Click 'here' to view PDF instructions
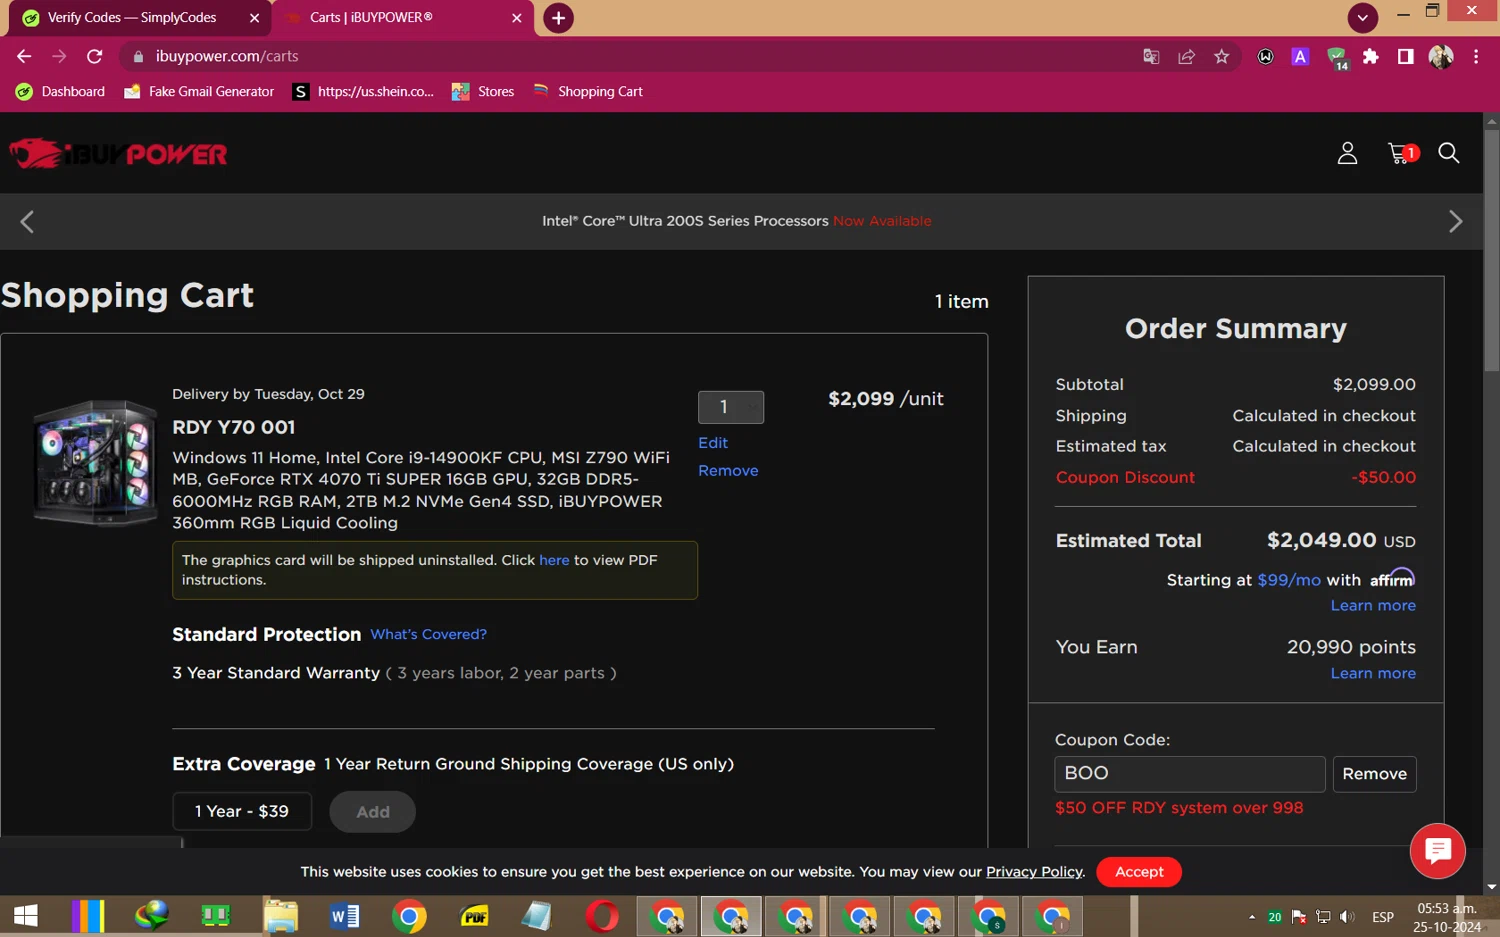The height and width of the screenshot is (937, 1500). 554,560
